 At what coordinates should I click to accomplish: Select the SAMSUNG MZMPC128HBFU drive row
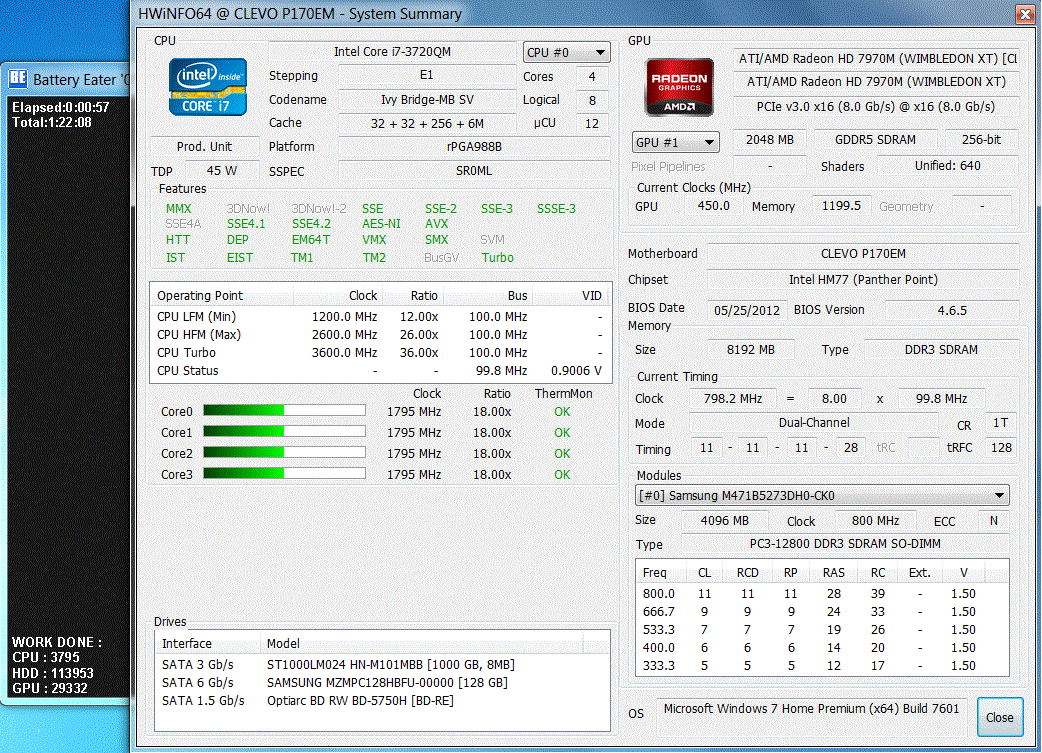point(382,683)
